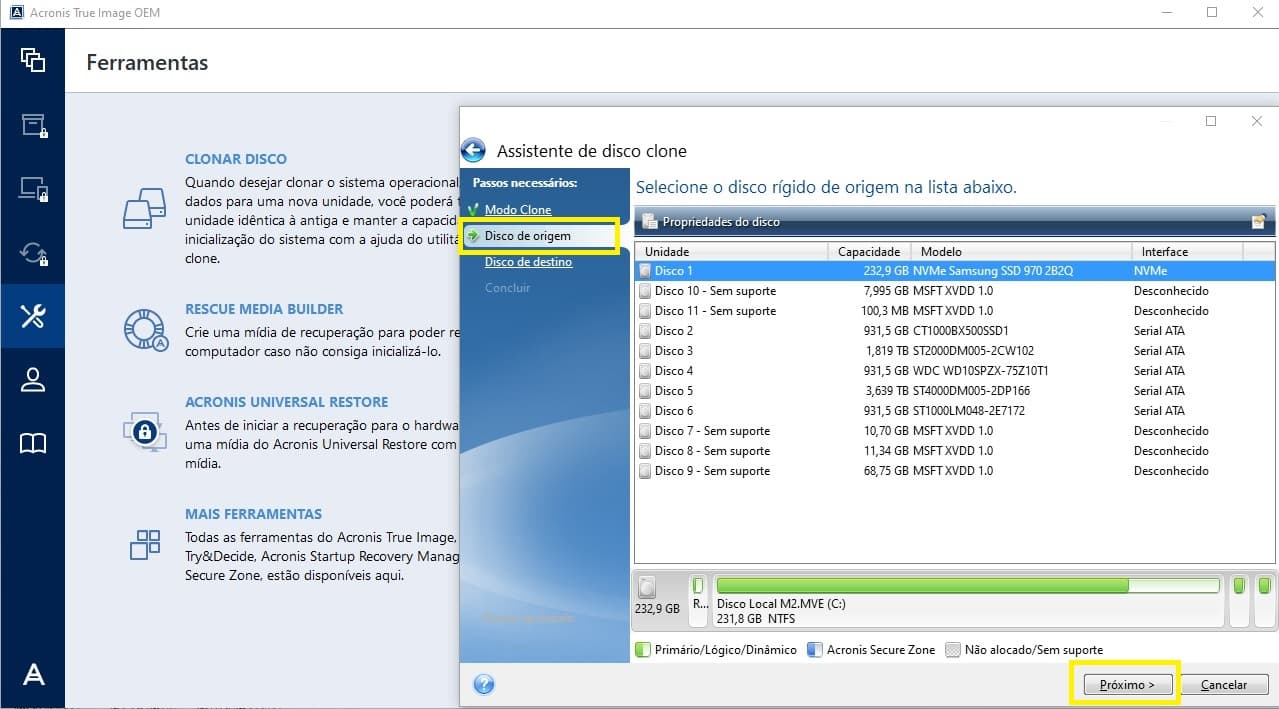Click the column chooser icon in toolbar

click(x=1259, y=222)
